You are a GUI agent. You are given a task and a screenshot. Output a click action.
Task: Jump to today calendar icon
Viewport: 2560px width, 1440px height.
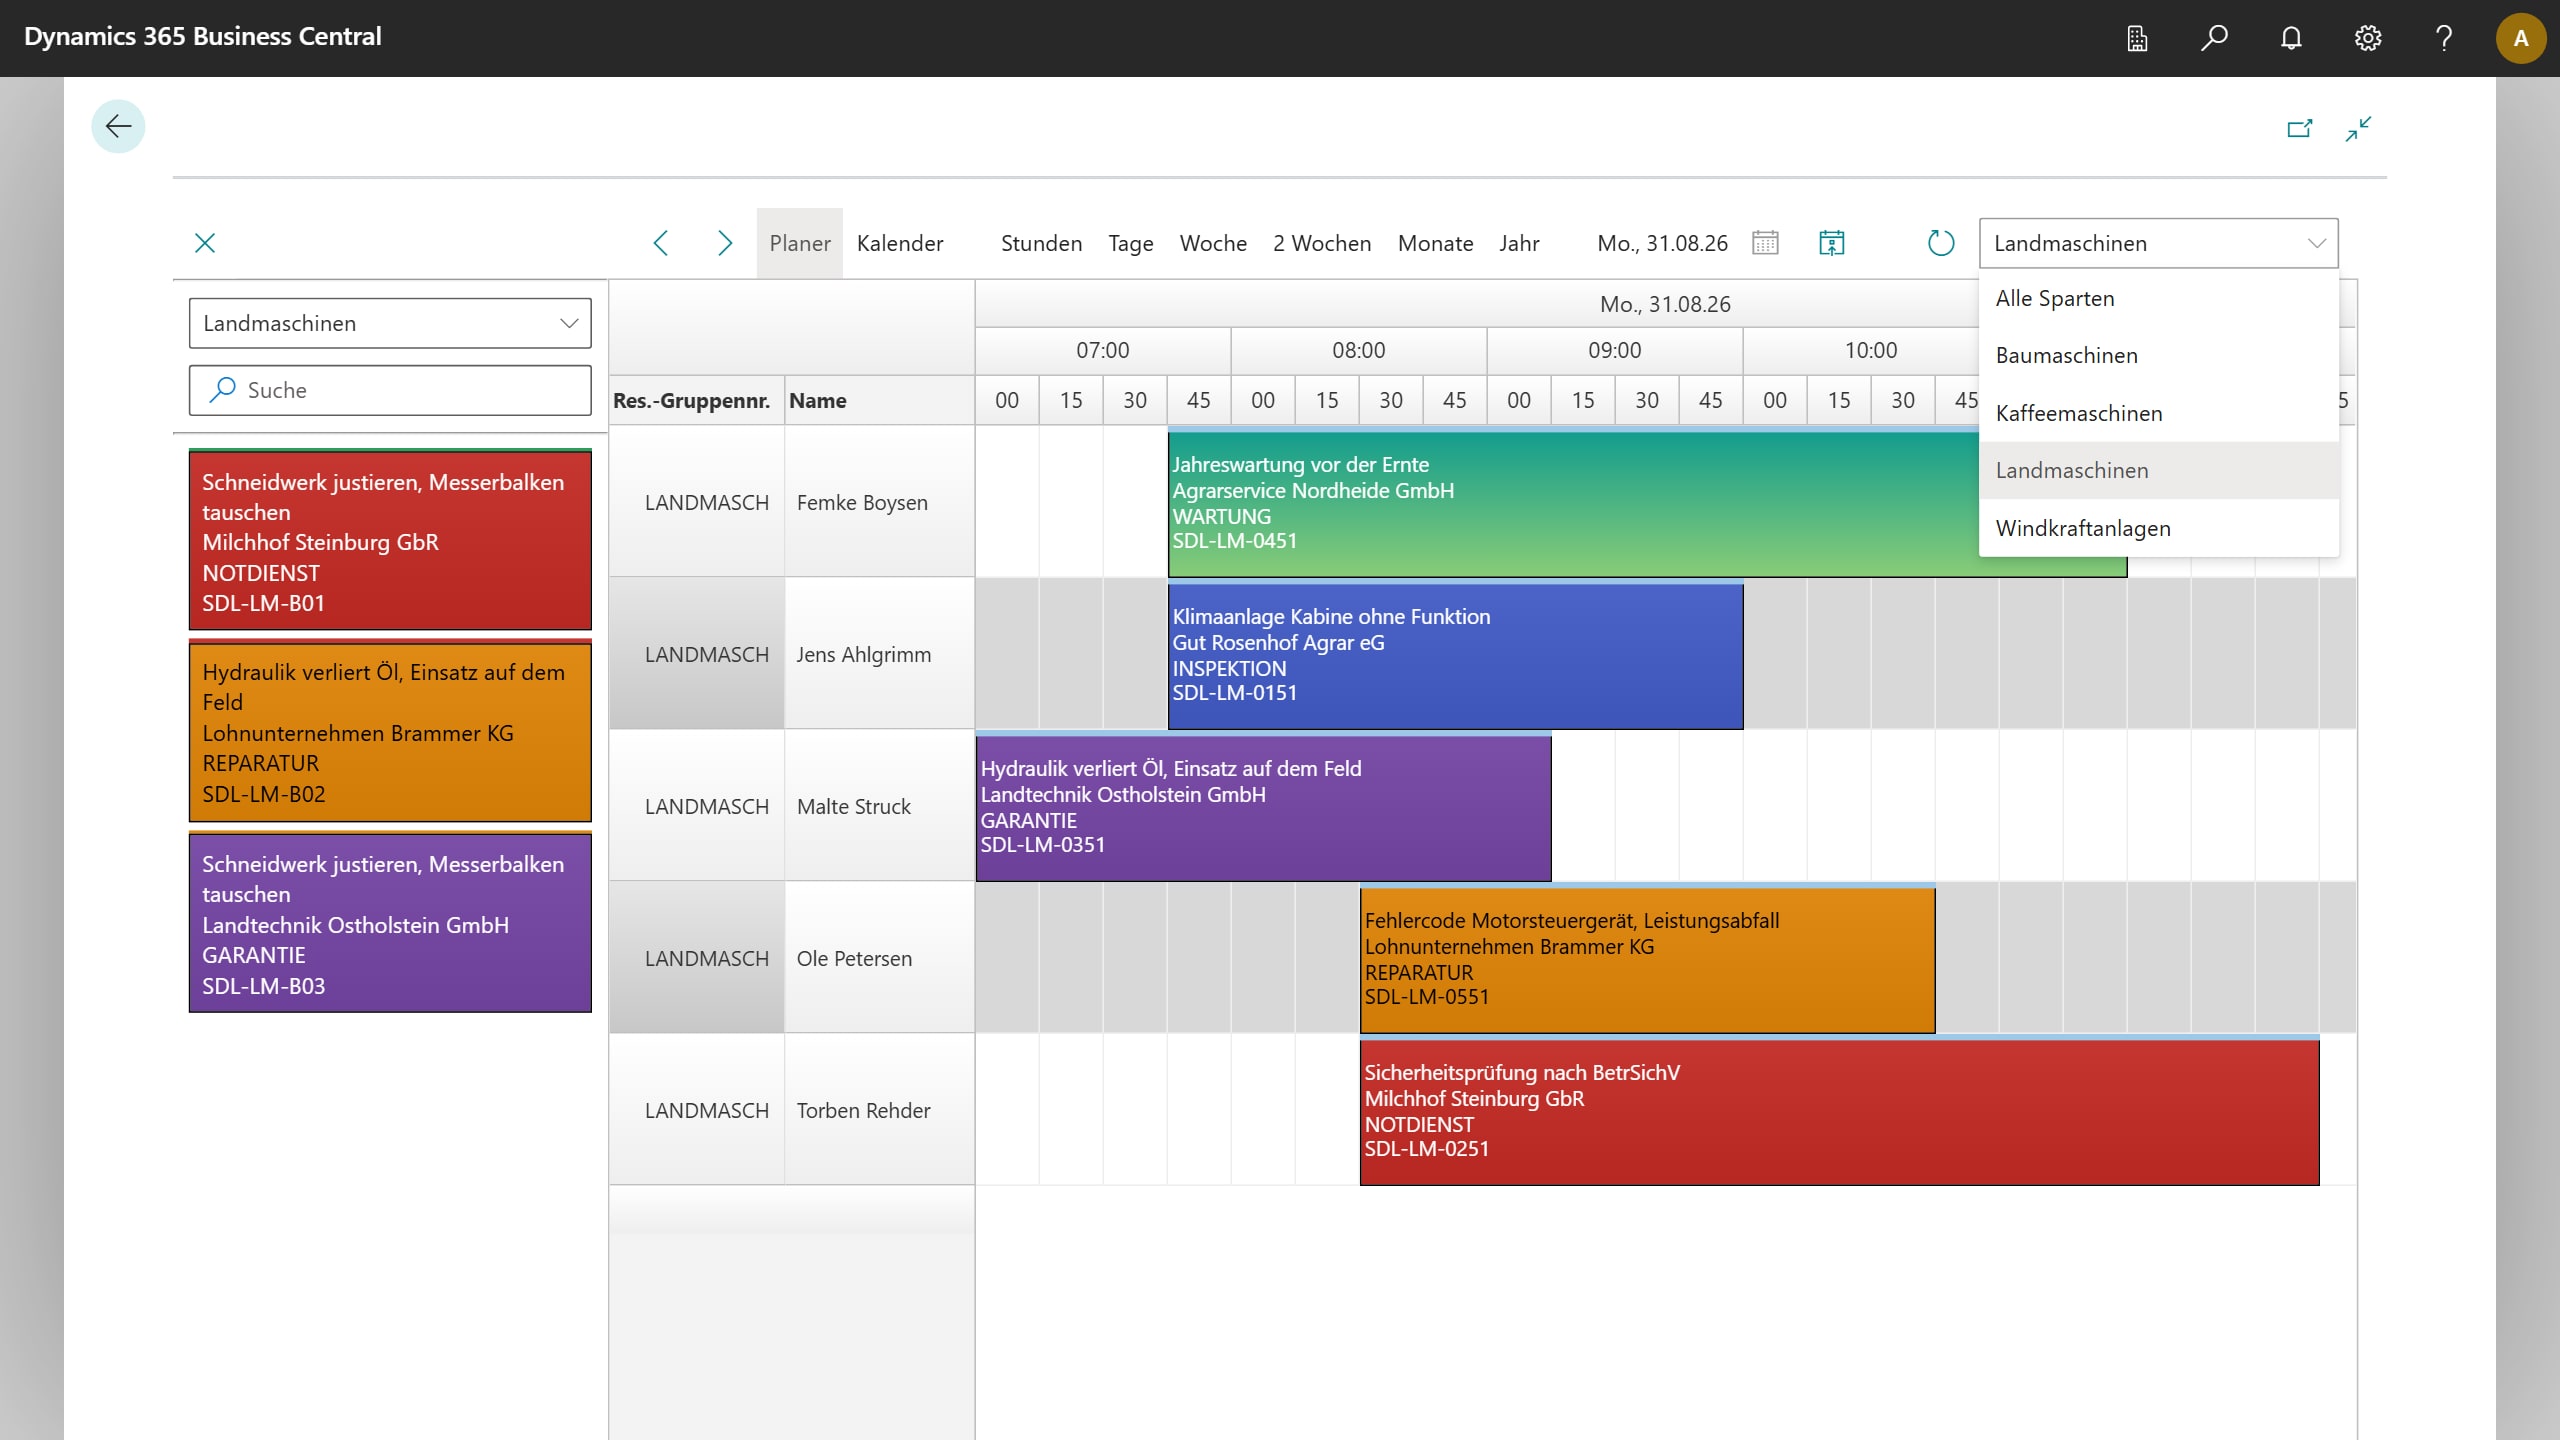pyautogui.click(x=1831, y=243)
